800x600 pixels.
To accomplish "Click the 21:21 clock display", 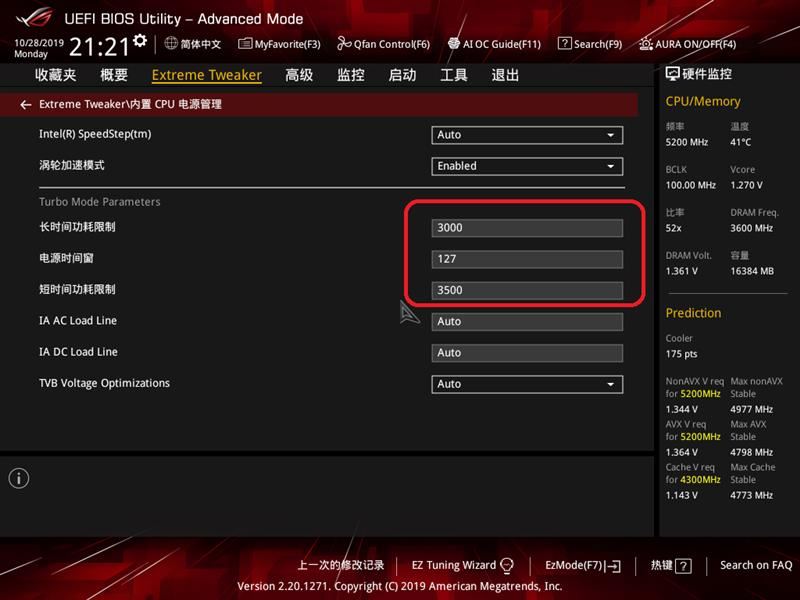I will 99,47.
